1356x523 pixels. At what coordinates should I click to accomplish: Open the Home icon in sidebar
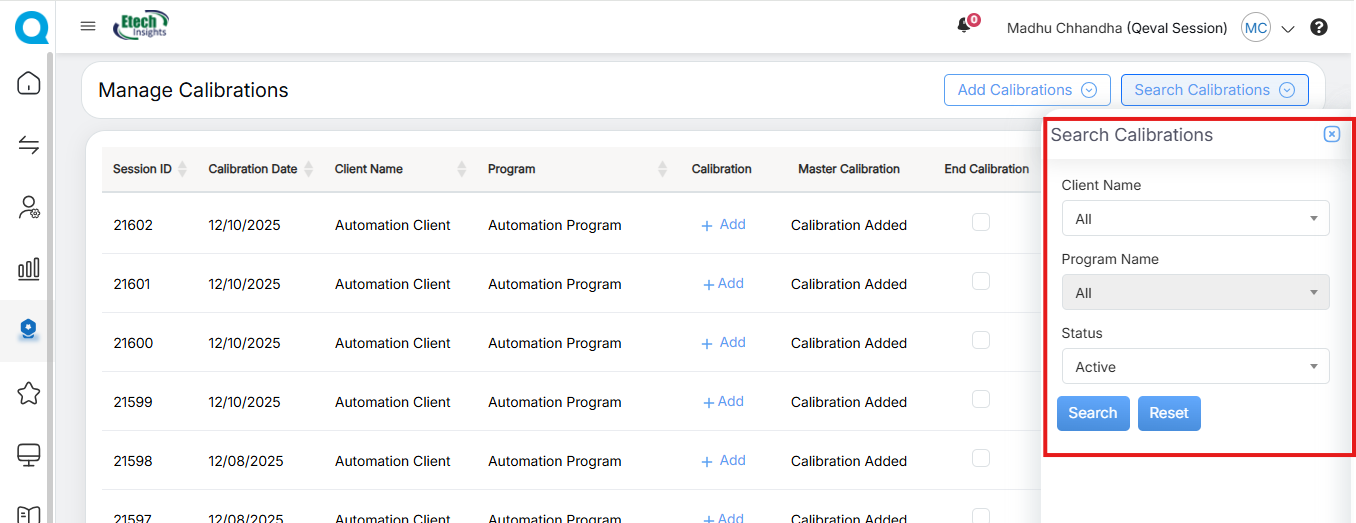[29, 83]
